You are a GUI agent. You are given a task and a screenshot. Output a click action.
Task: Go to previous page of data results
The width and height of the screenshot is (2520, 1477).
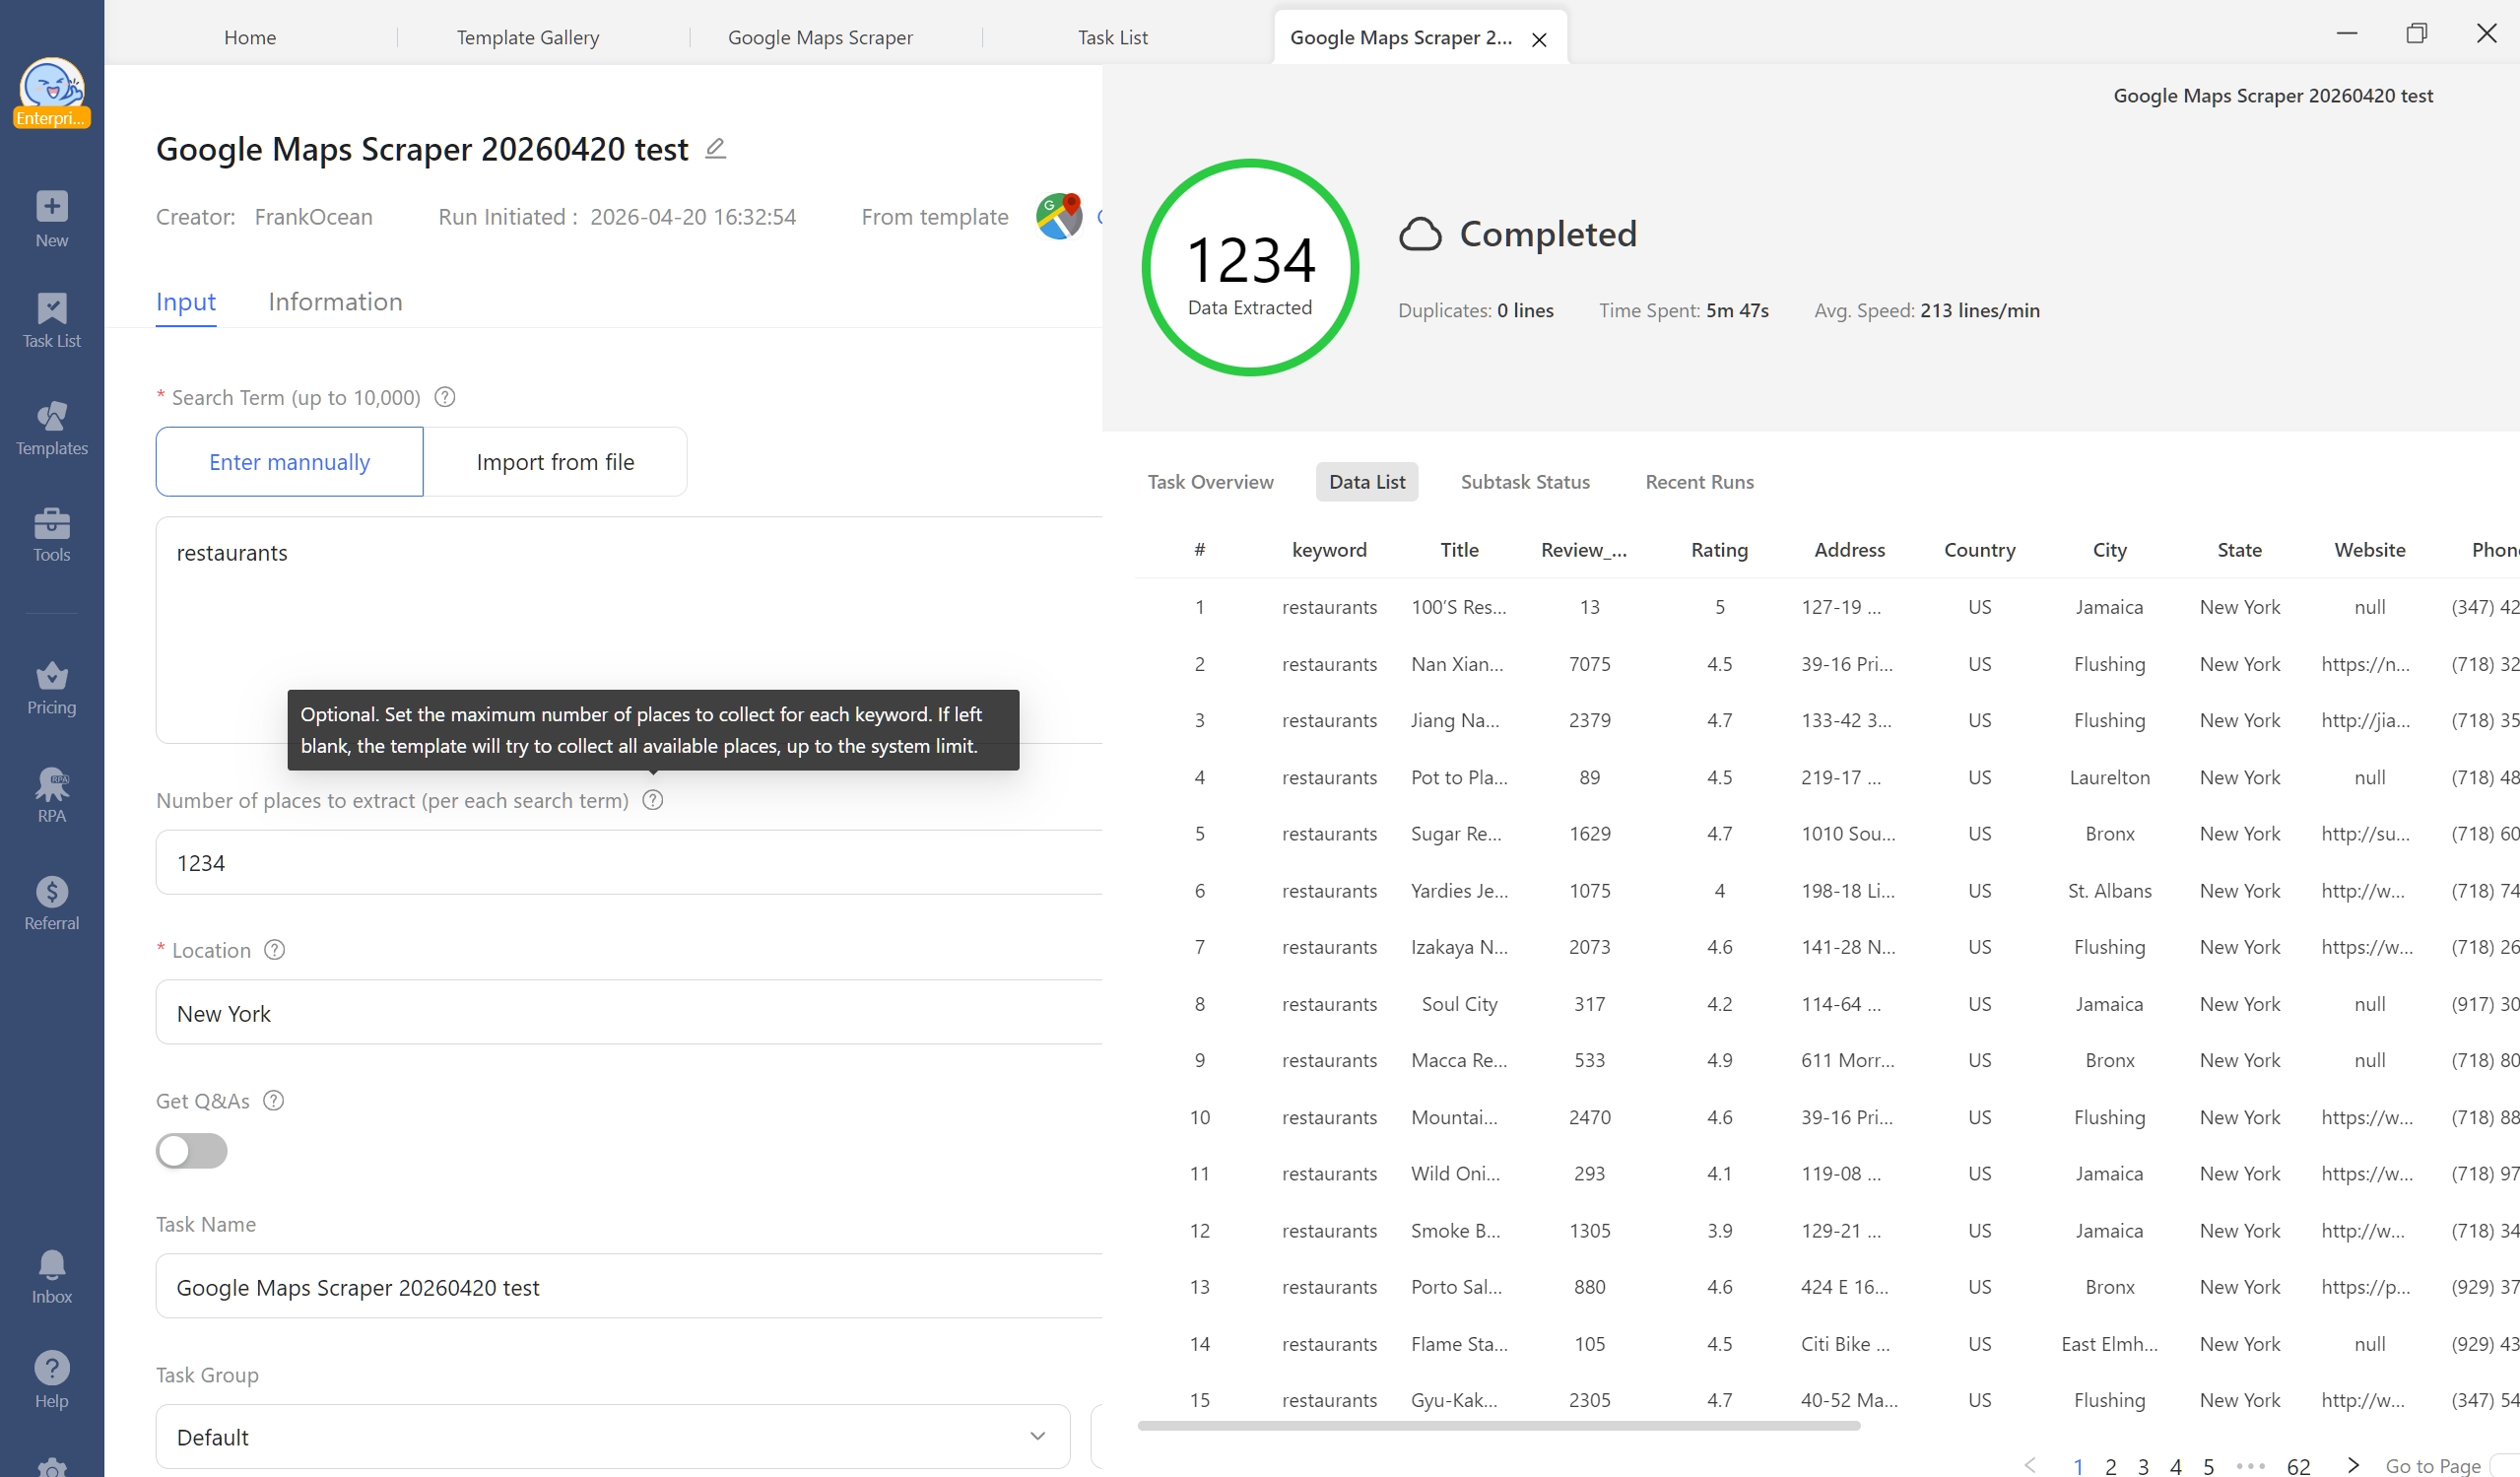point(2030,1465)
